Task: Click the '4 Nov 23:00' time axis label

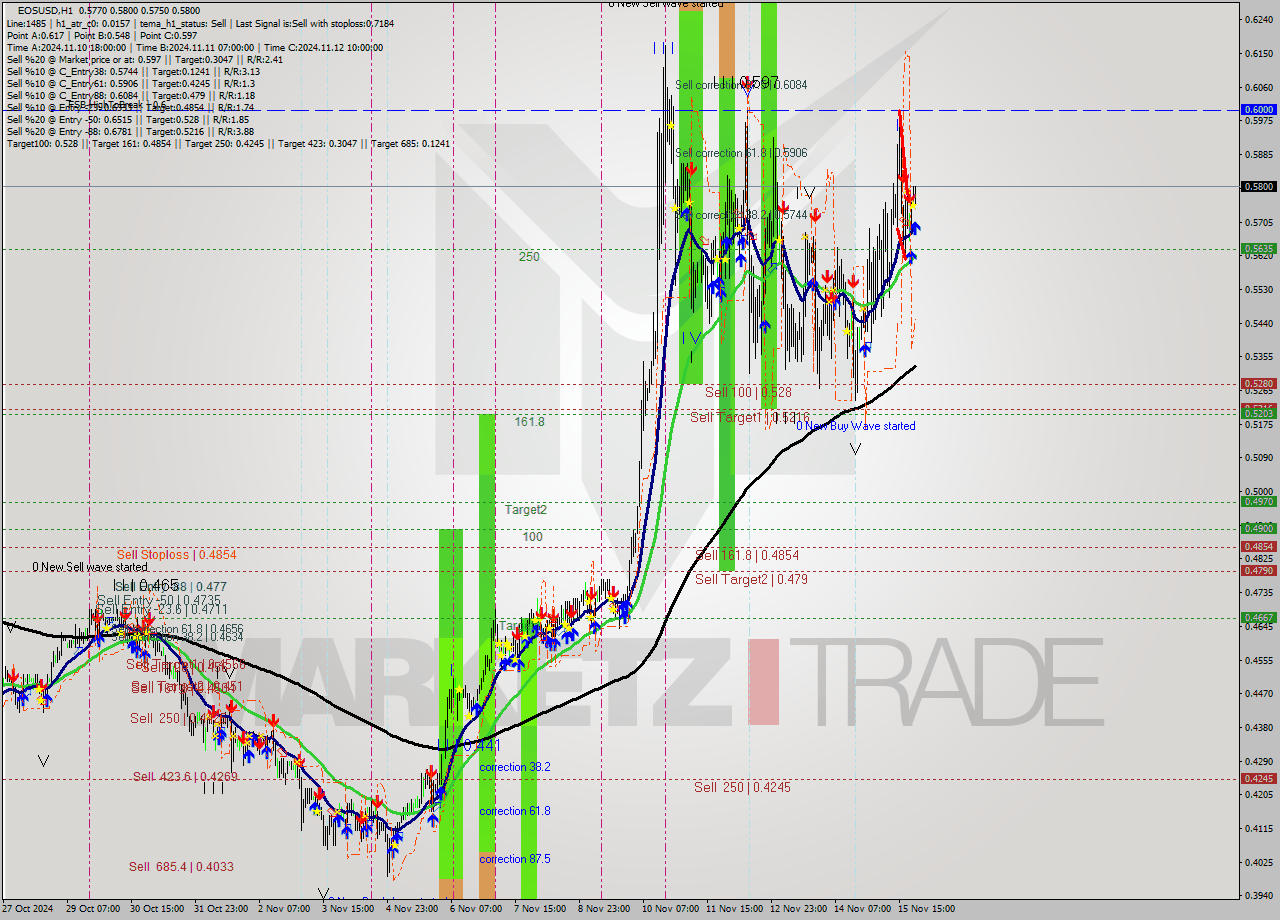Action: coord(412,909)
